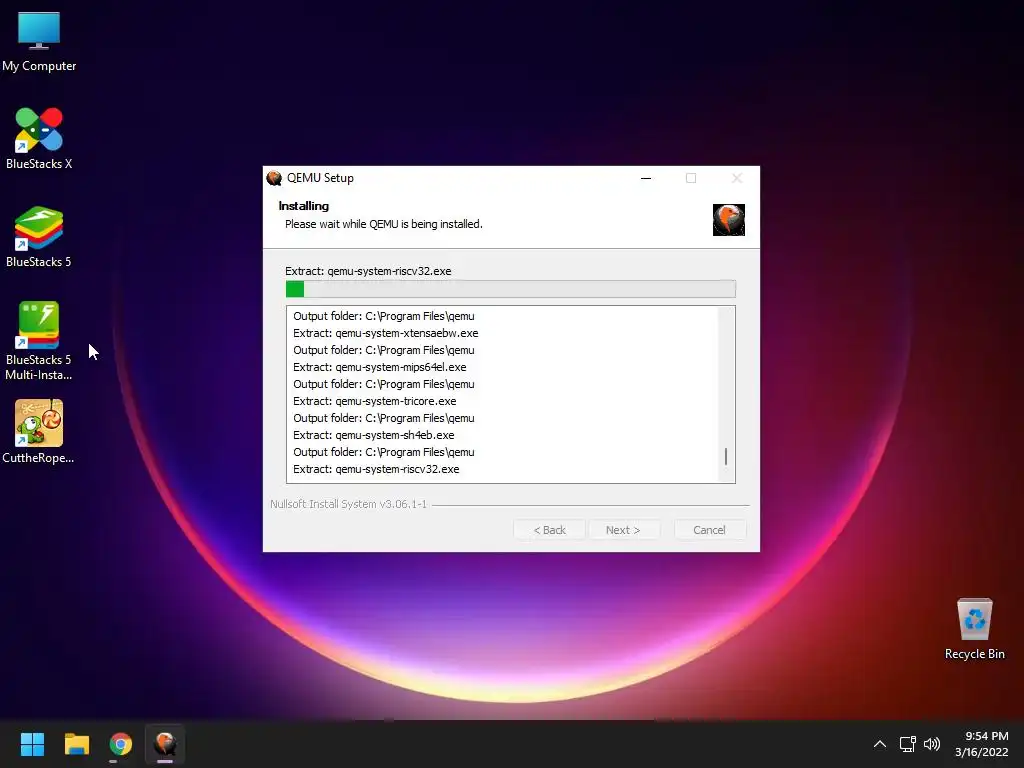Minimize the QEMU Setup window

[646, 178]
